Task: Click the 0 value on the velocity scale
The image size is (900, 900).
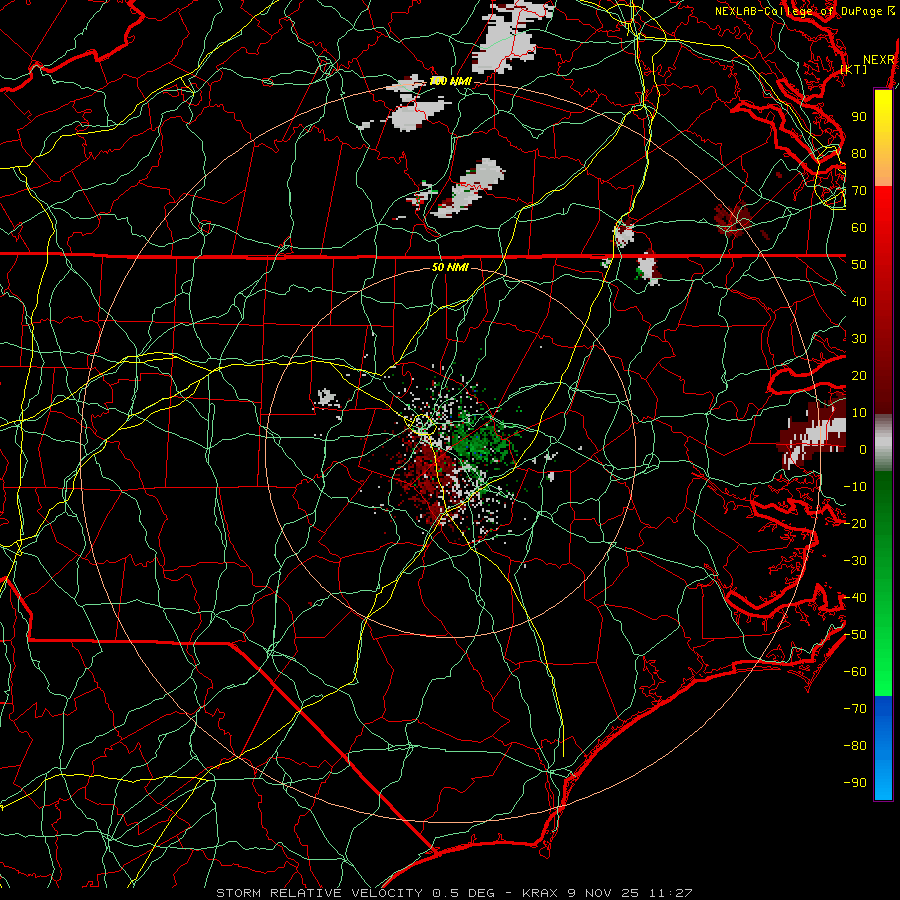Action: tap(863, 450)
